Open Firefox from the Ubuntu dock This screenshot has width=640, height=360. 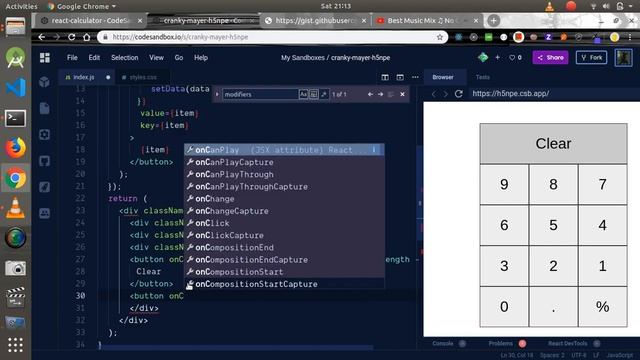point(16,148)
